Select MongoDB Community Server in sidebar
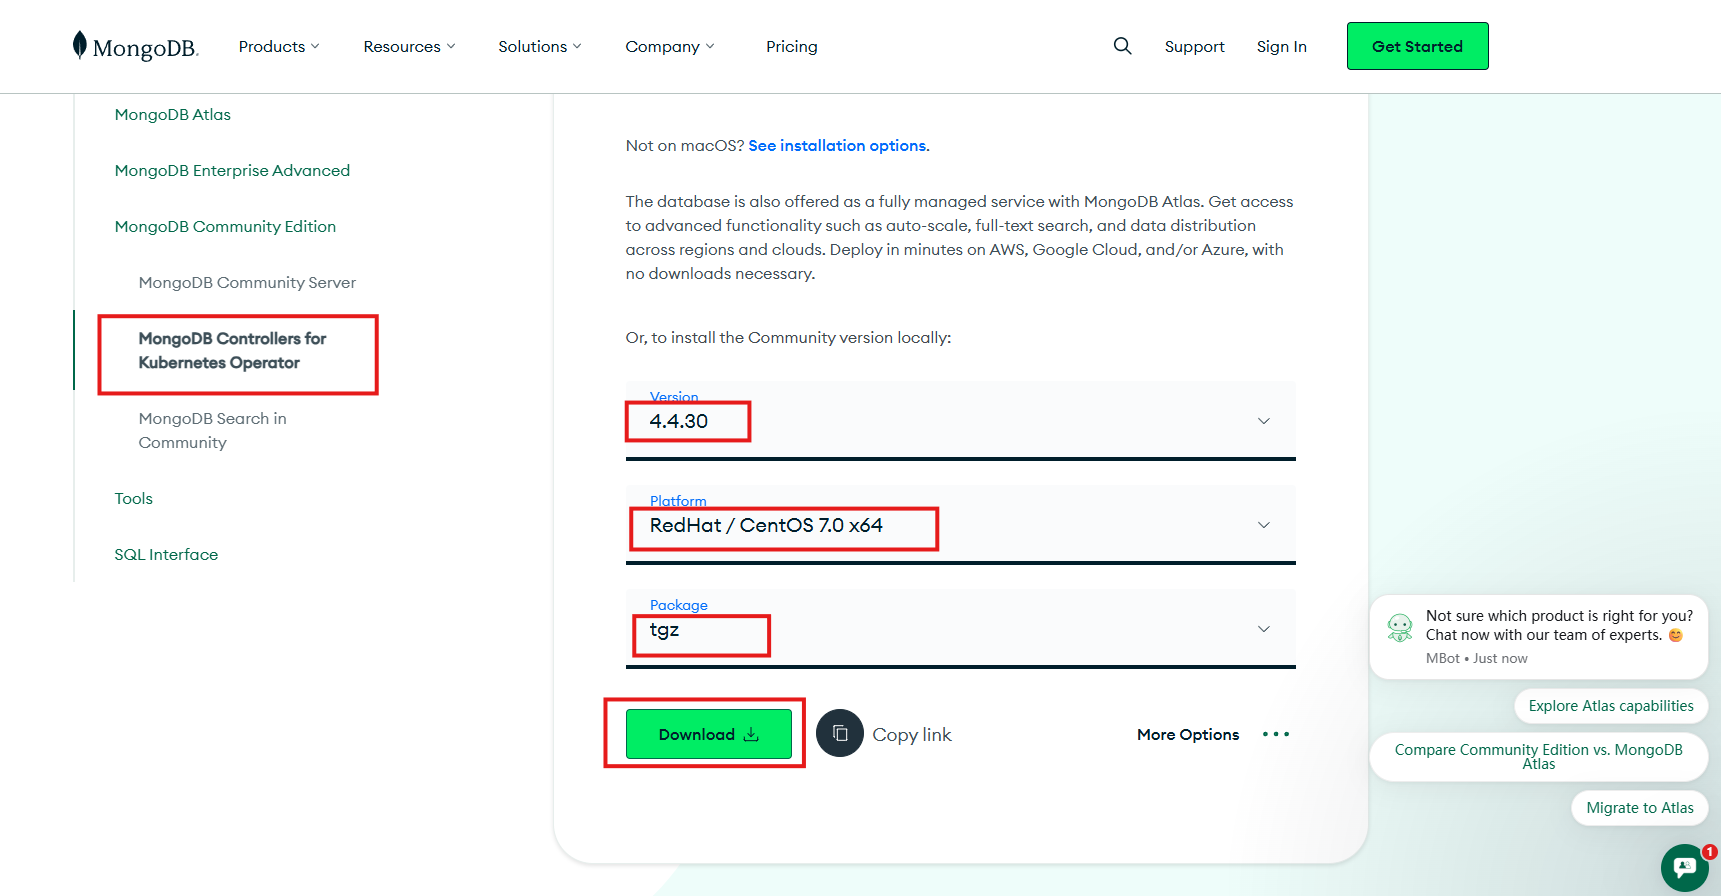1721x896 pixels. pos(247,283)
